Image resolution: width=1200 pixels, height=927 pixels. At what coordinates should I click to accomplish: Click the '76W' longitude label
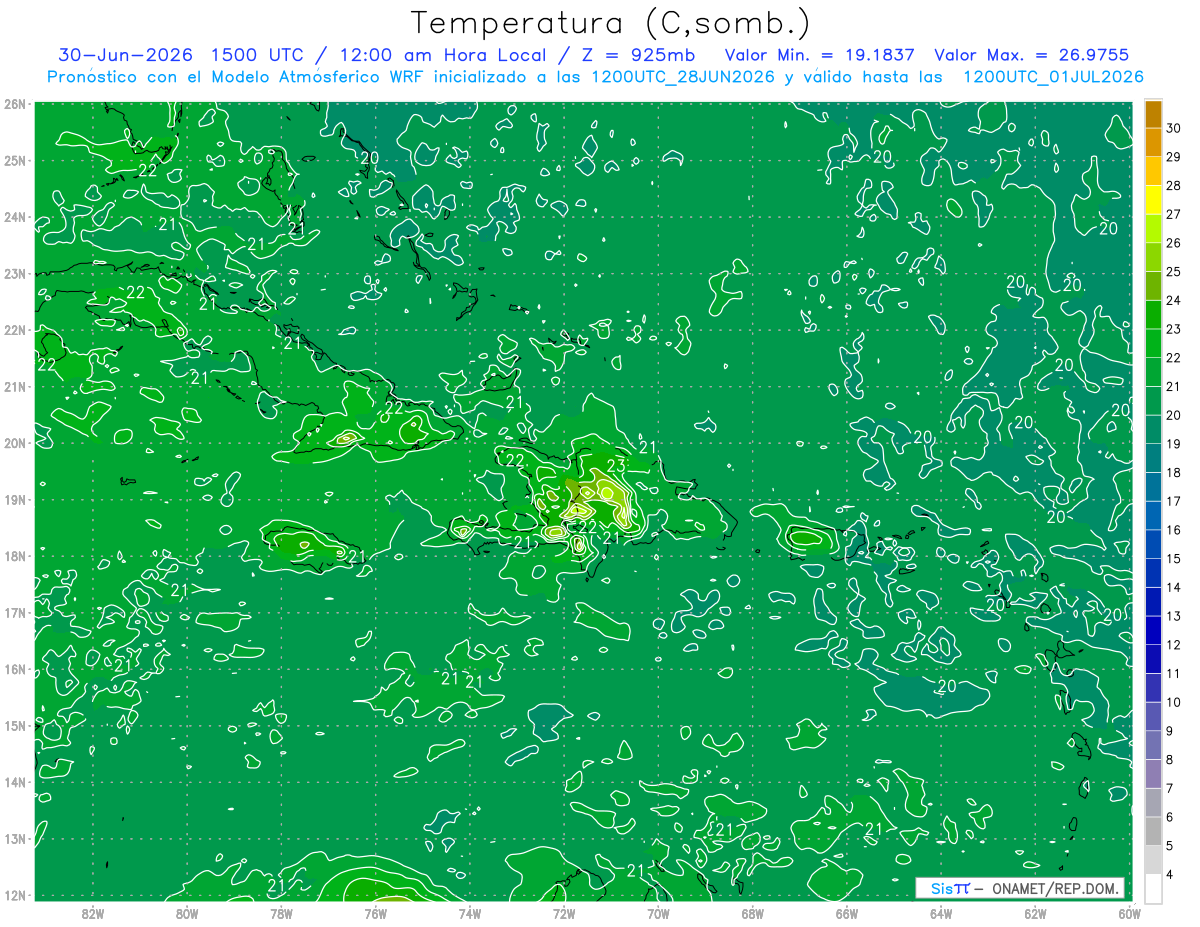tap(376, 913)
